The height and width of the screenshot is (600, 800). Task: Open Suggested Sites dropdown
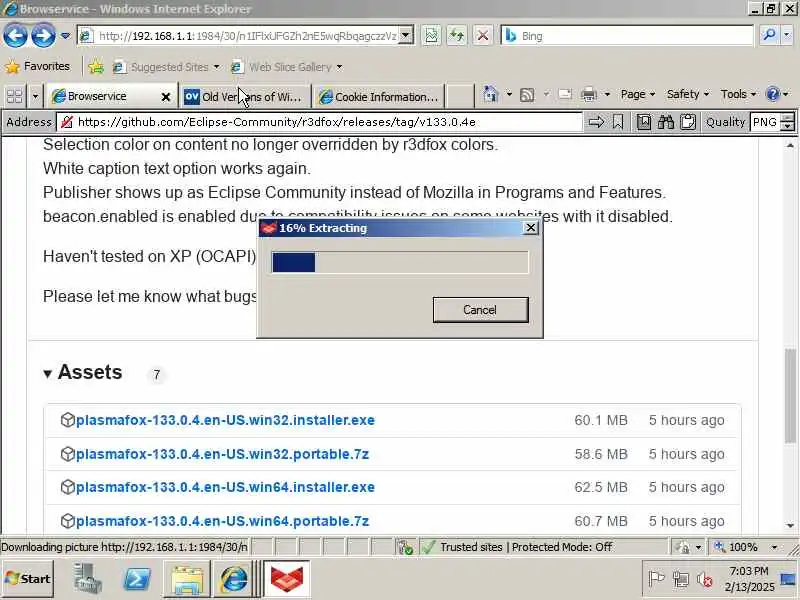point(166,67)
